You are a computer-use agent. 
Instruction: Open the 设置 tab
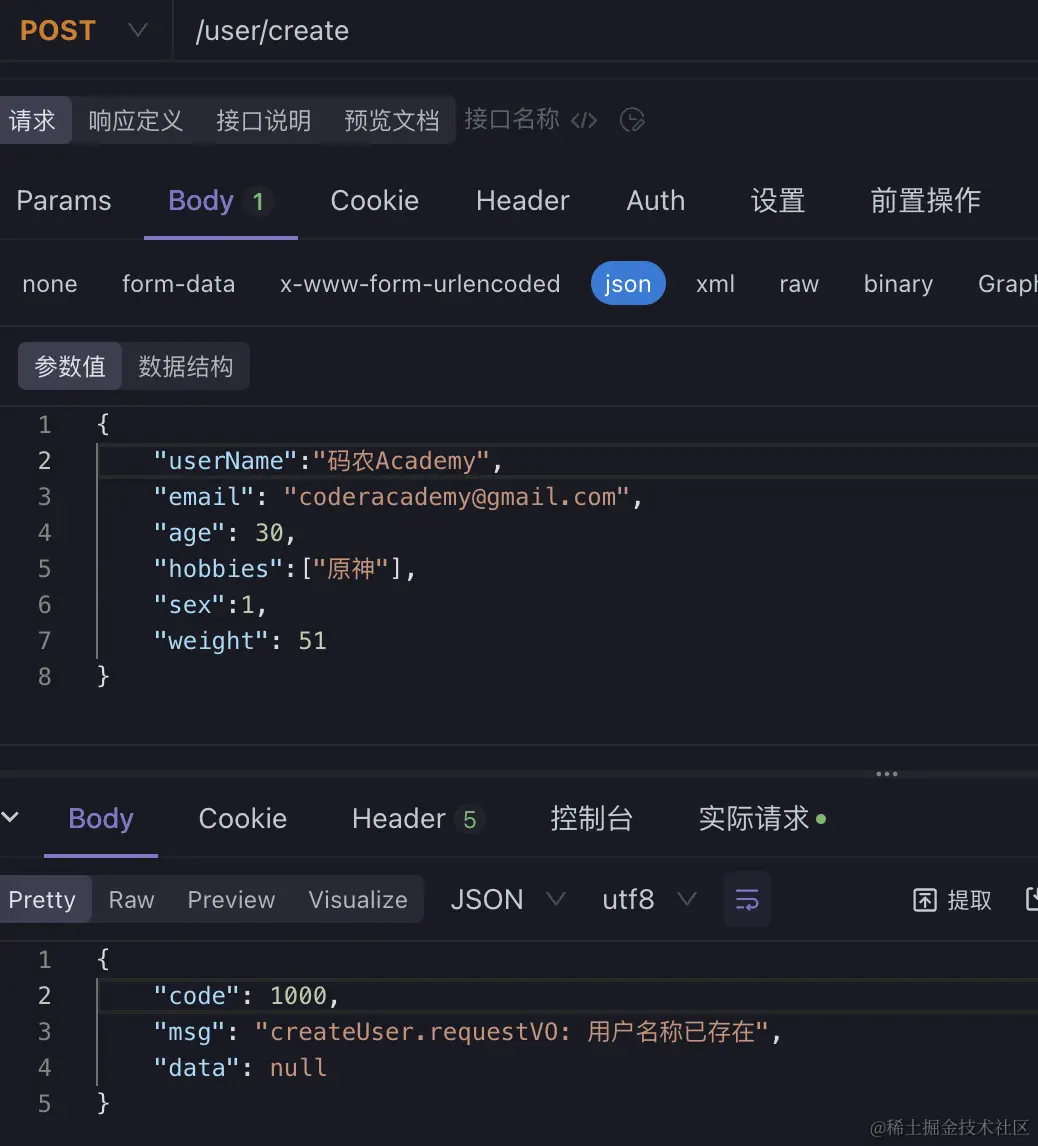click(x=778, y=200)
